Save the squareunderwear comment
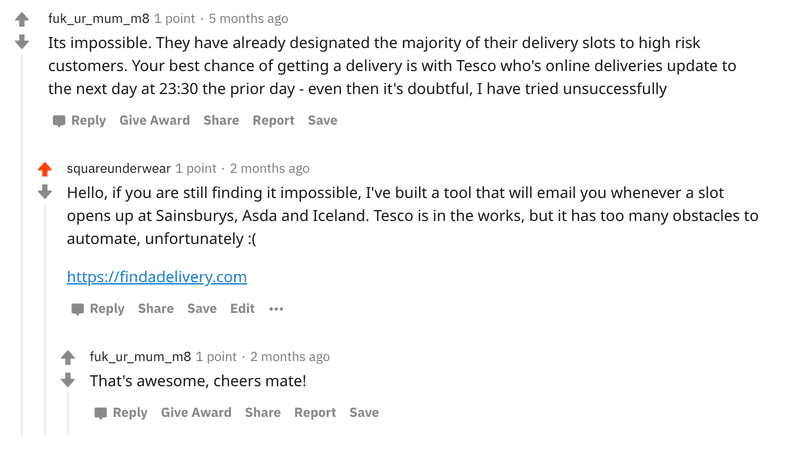Image resolution: width=800 pixels, height=454 pixels. click(202, 308)
